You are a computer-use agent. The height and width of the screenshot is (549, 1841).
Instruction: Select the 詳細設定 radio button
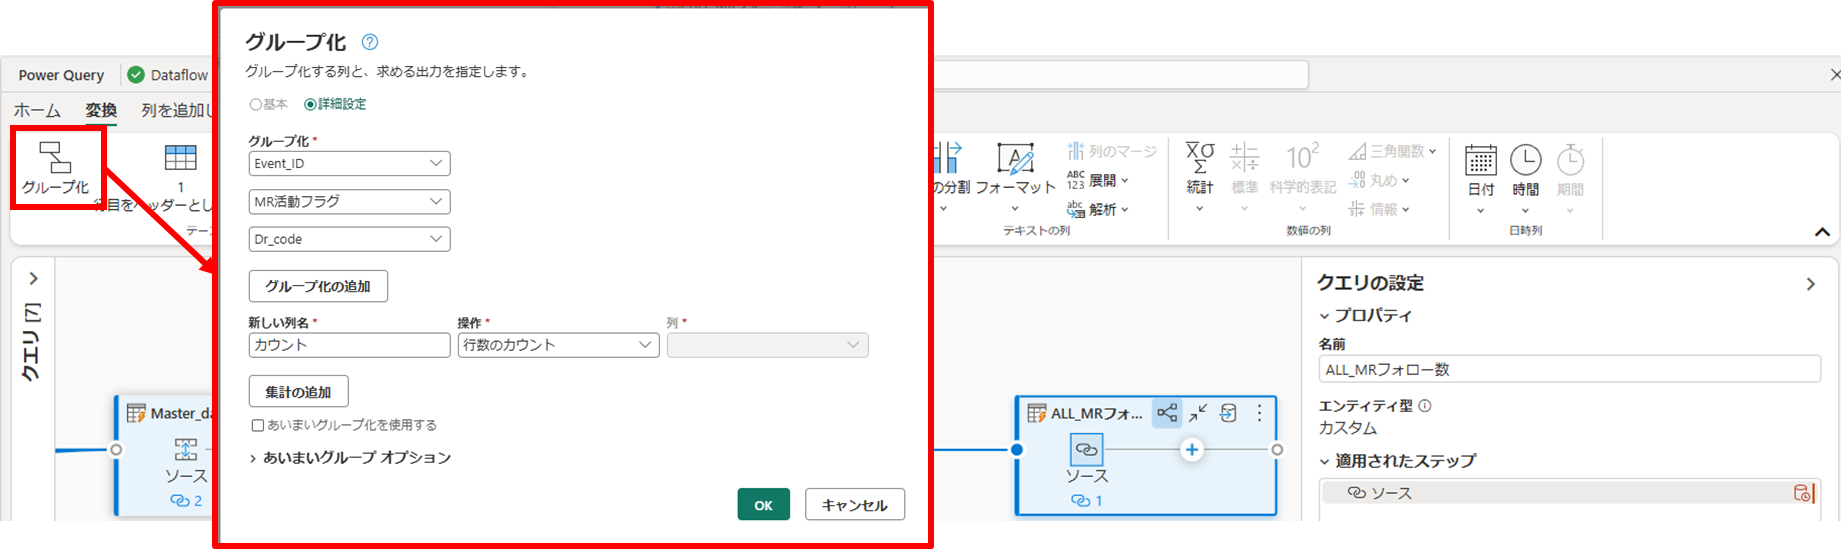point(310,104)
